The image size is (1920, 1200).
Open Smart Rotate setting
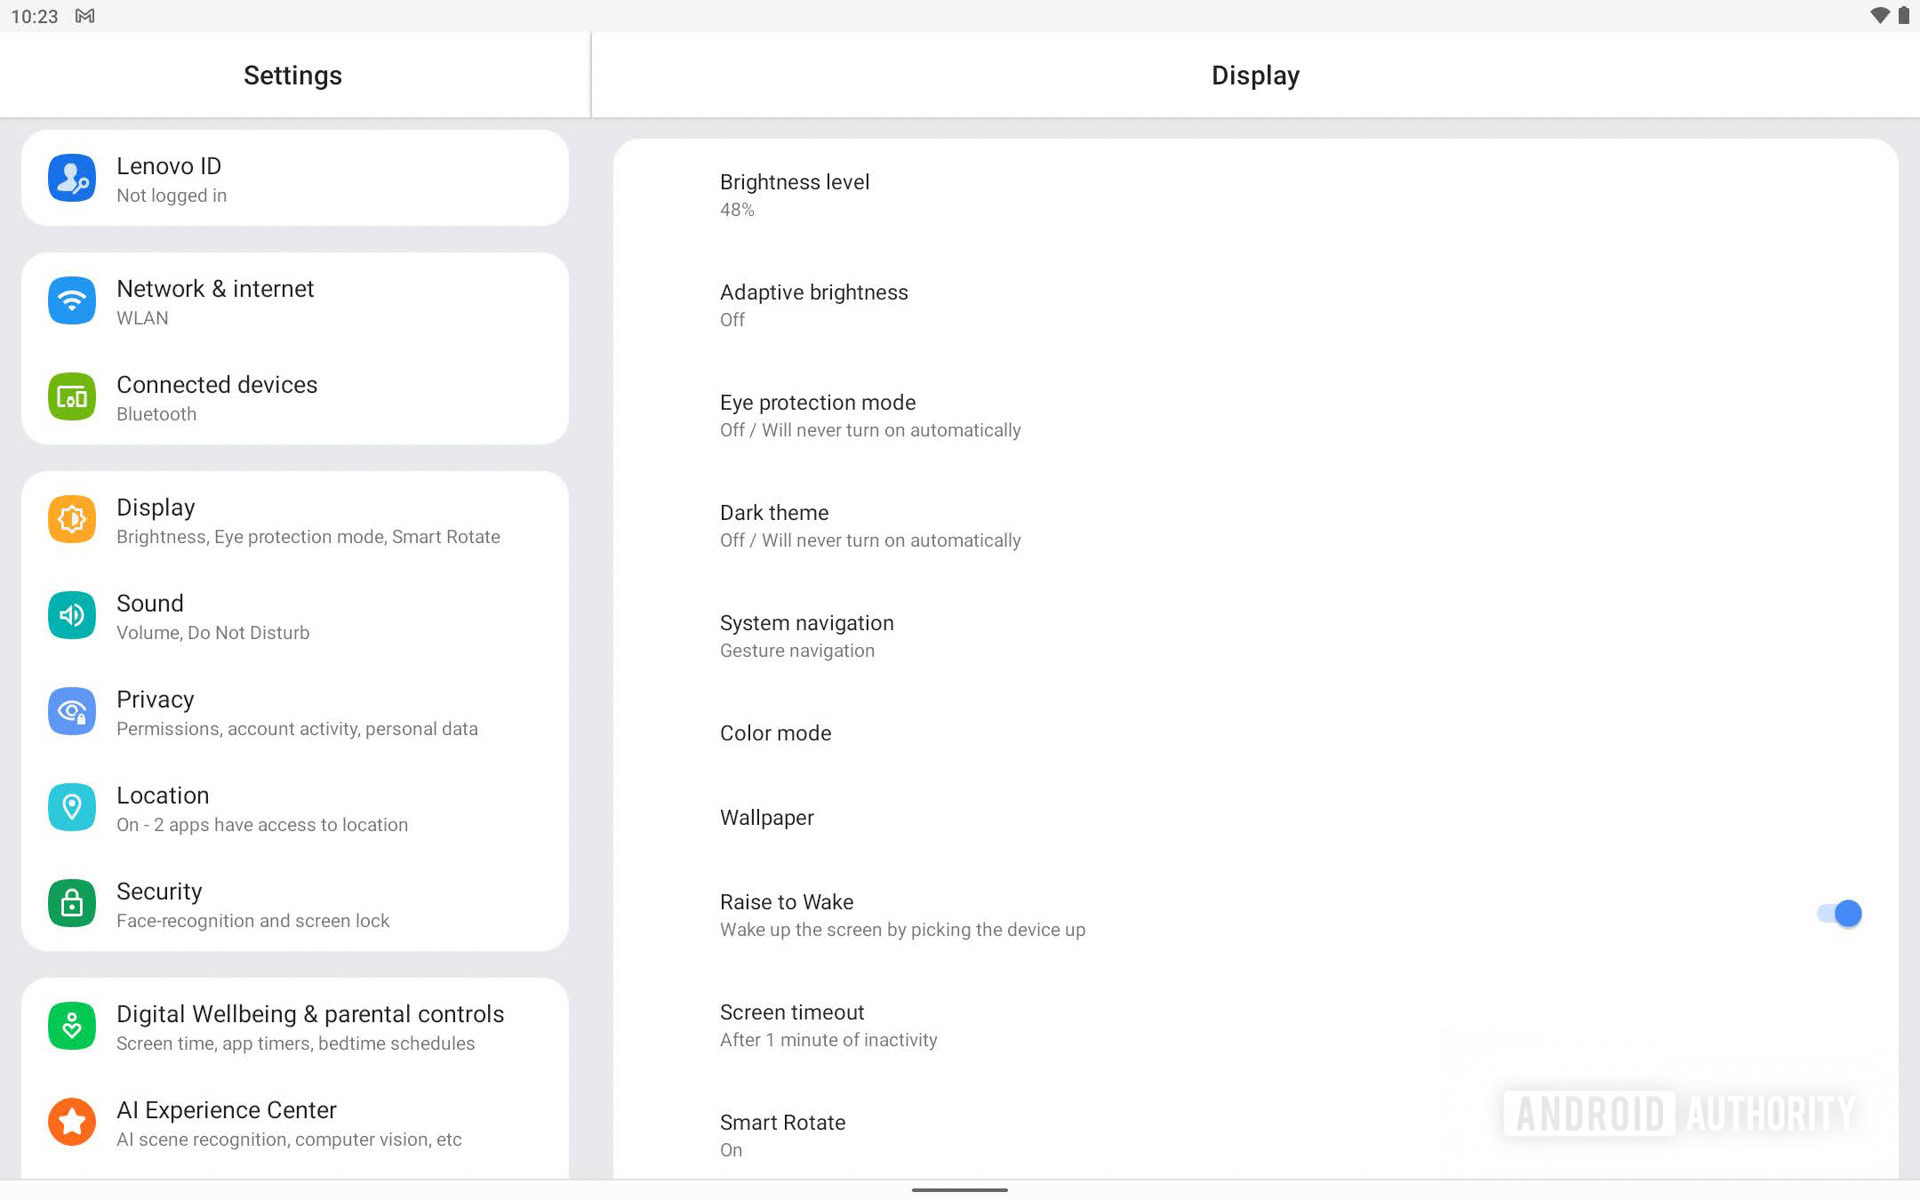[783, 1135]
